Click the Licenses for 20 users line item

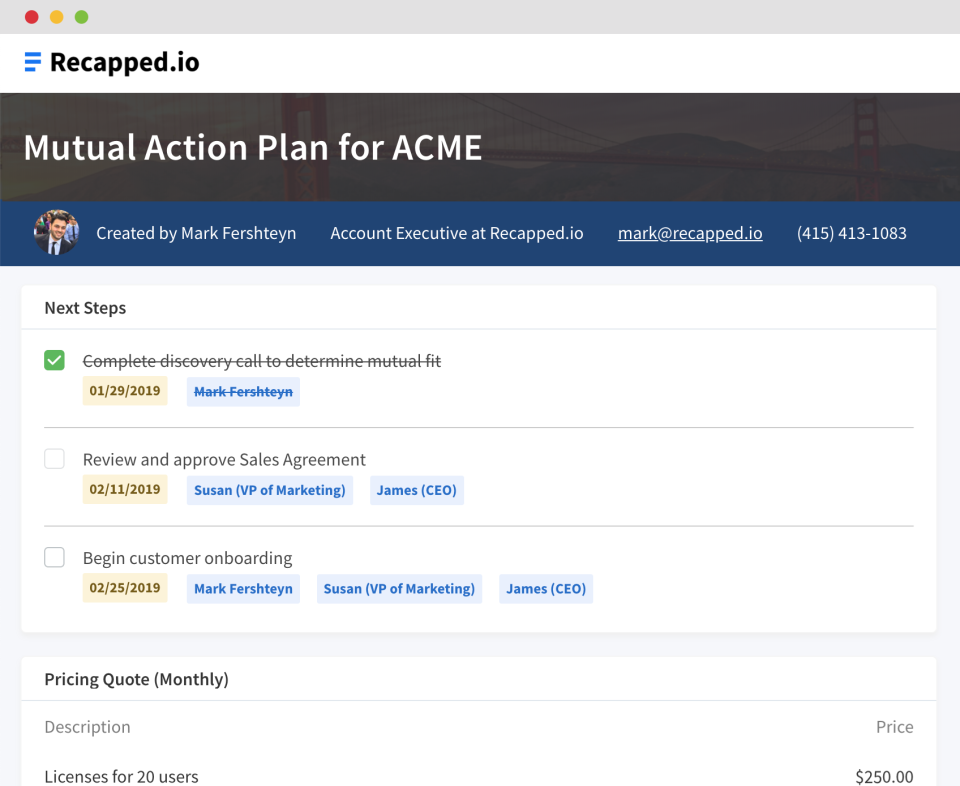[121, 776]
